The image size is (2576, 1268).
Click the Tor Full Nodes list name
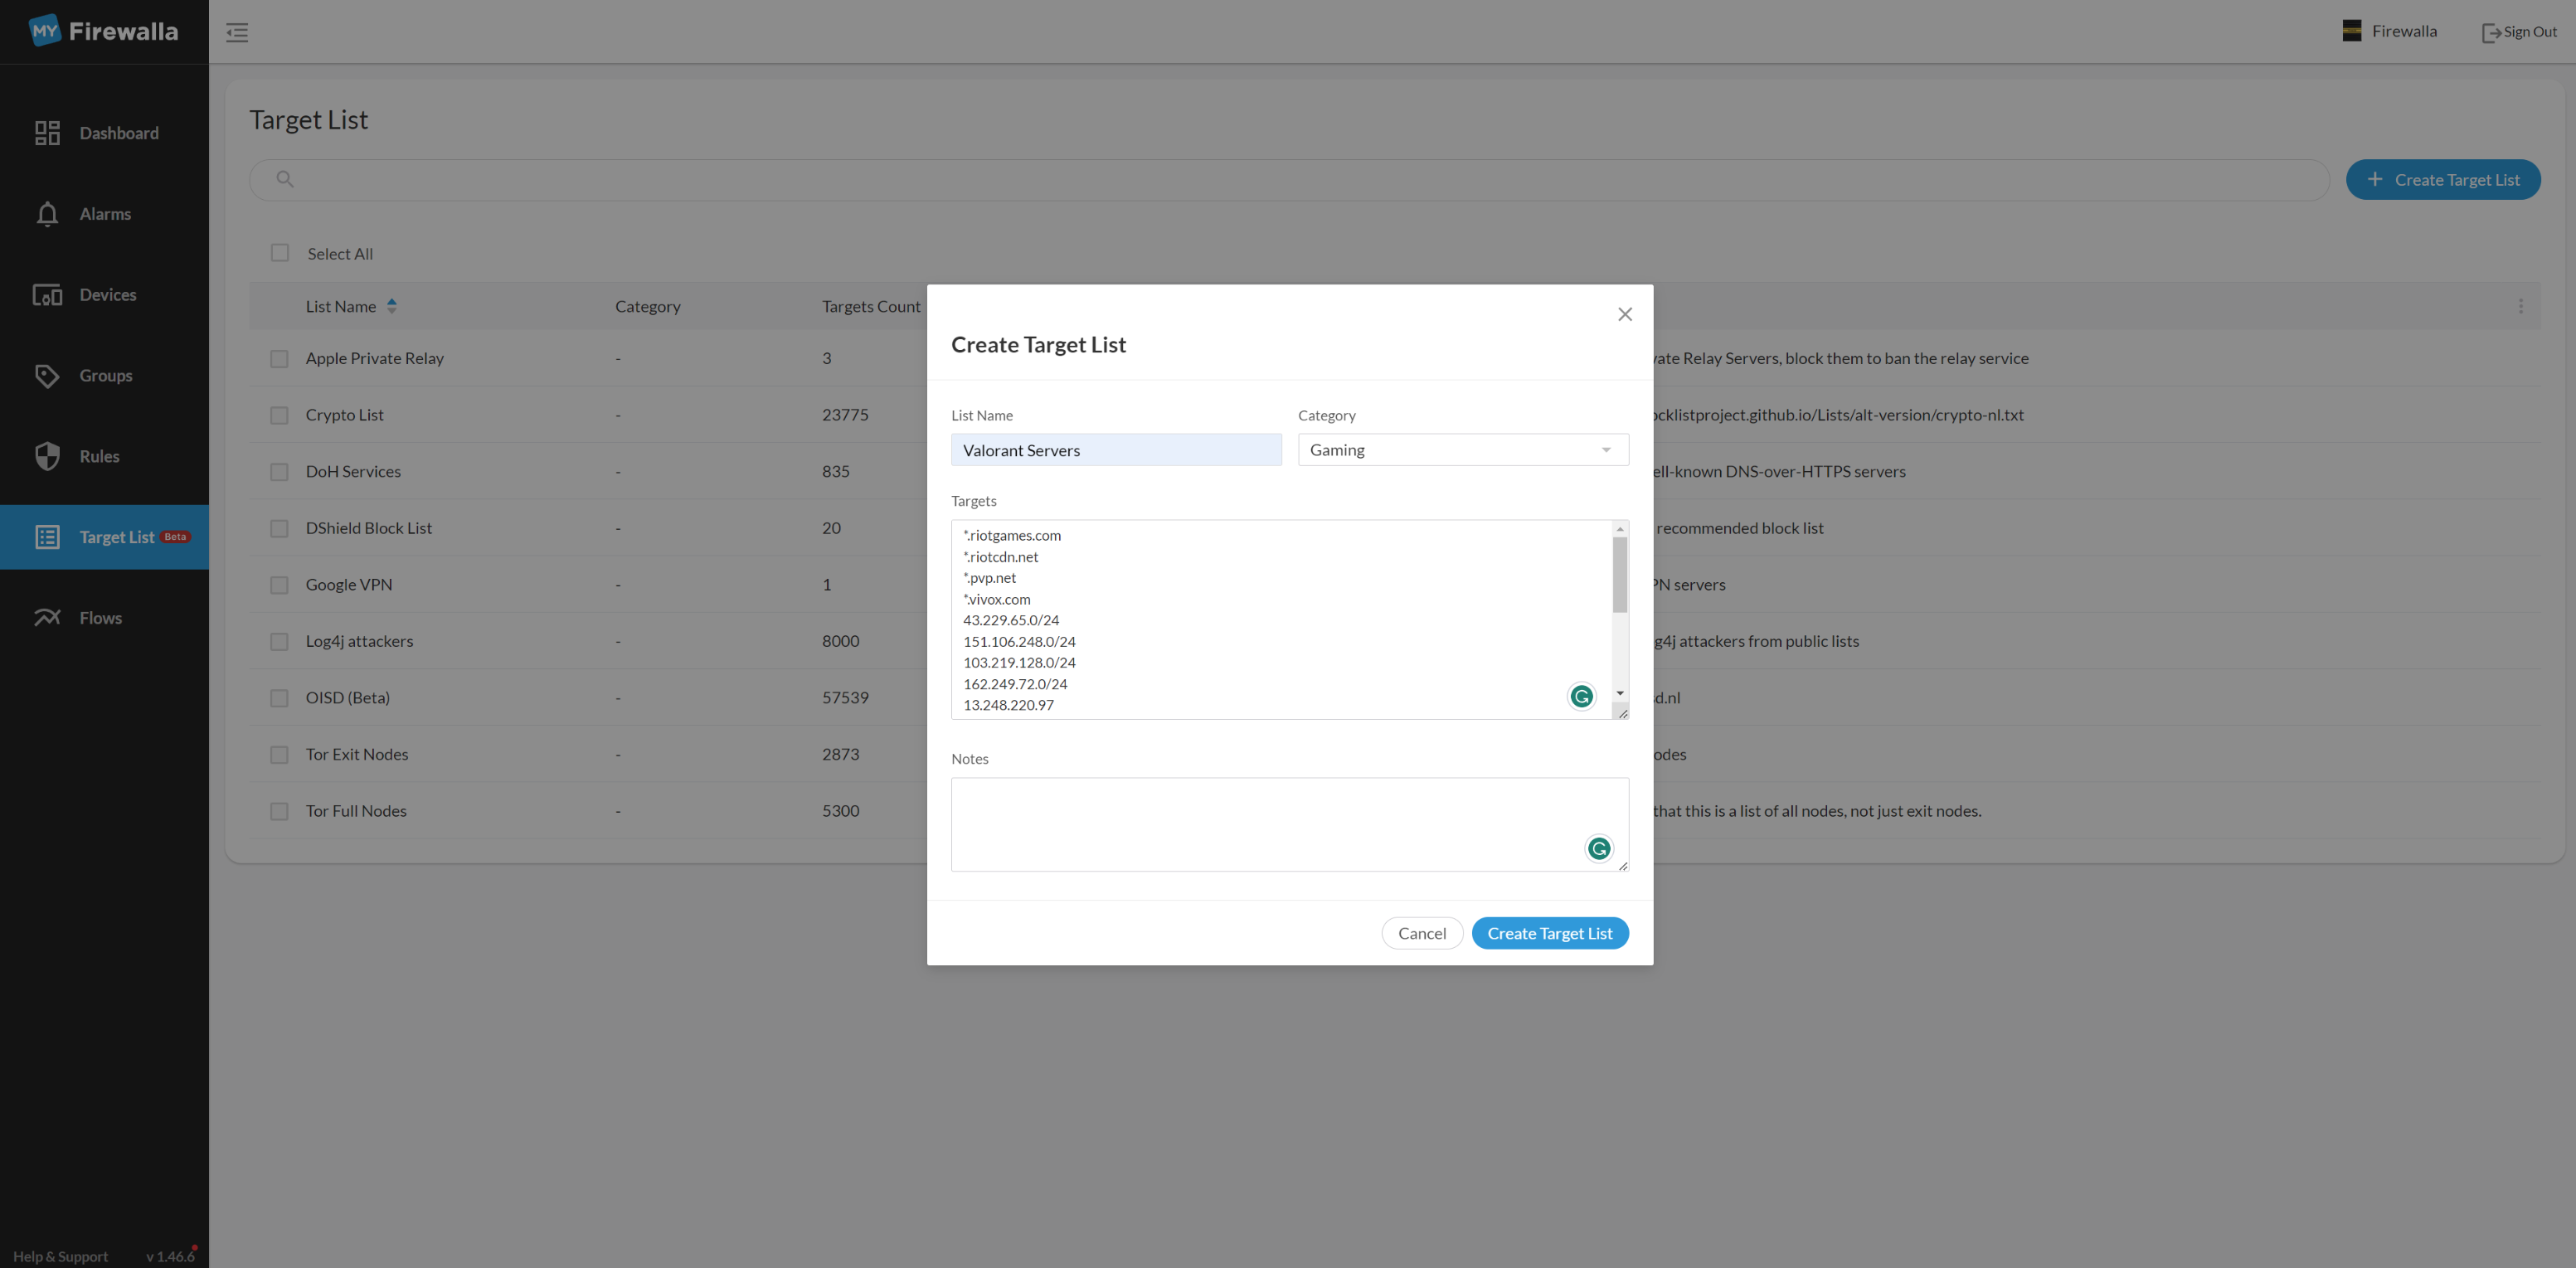pos(356,811)
